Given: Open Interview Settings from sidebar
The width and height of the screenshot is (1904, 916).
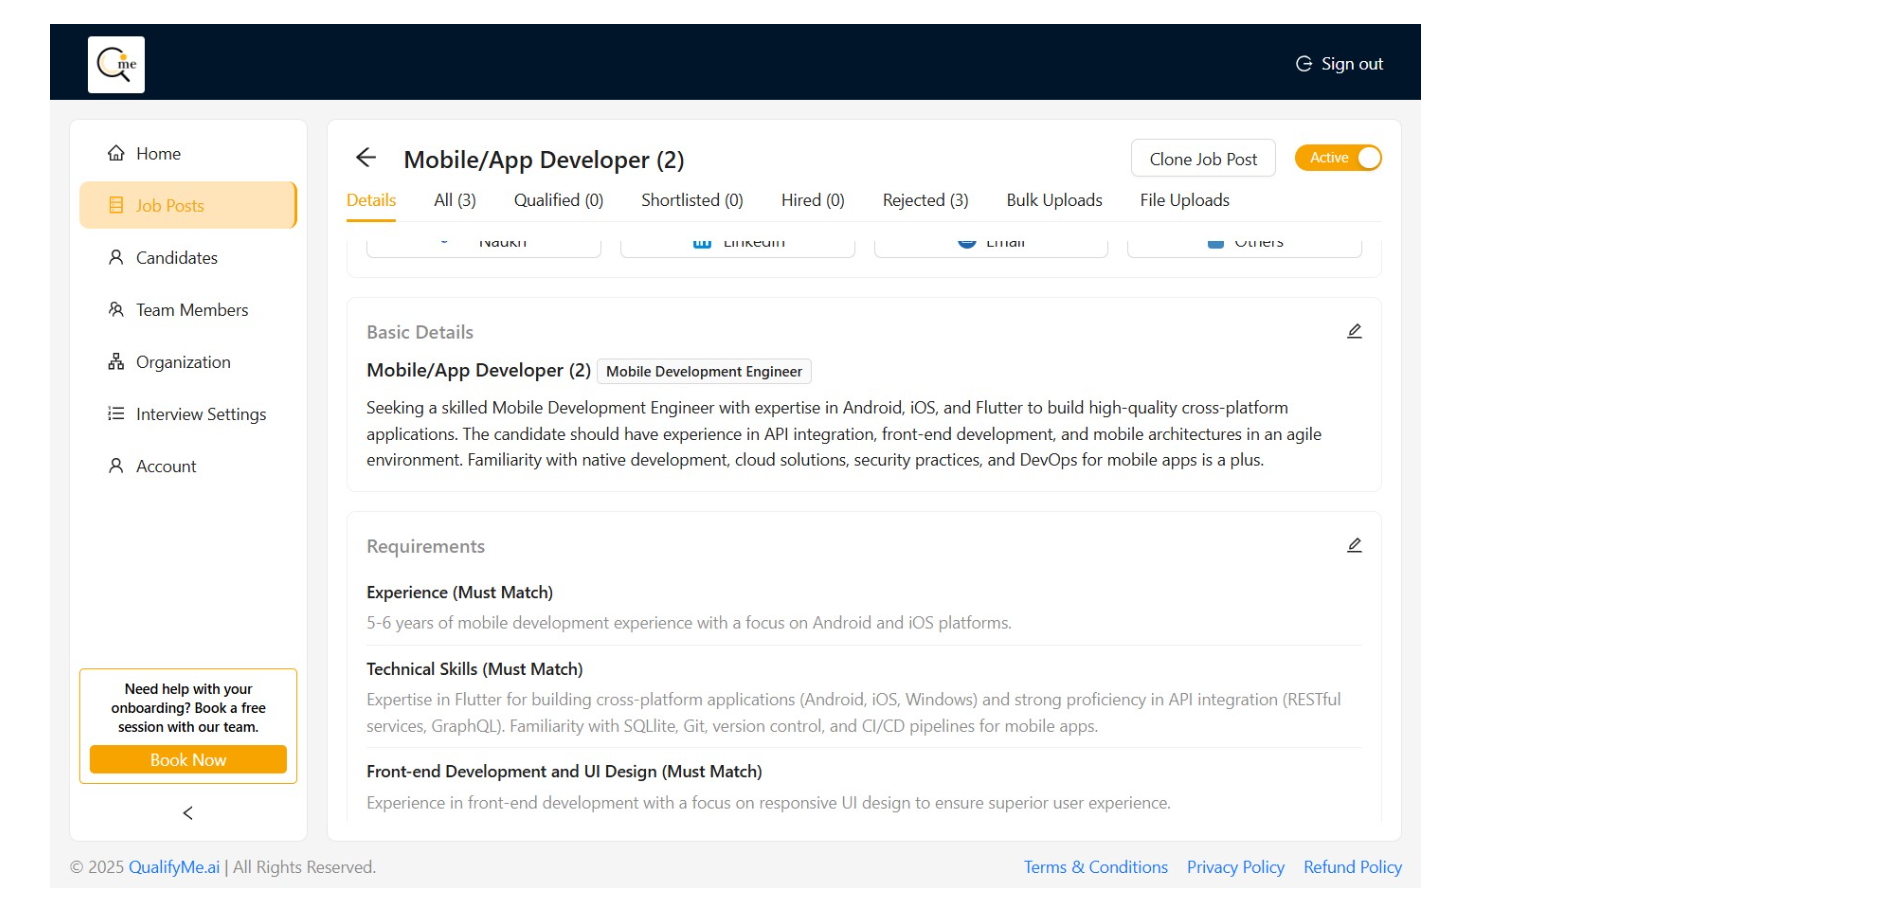Looking at the screenshot, I should pos(200,414).
